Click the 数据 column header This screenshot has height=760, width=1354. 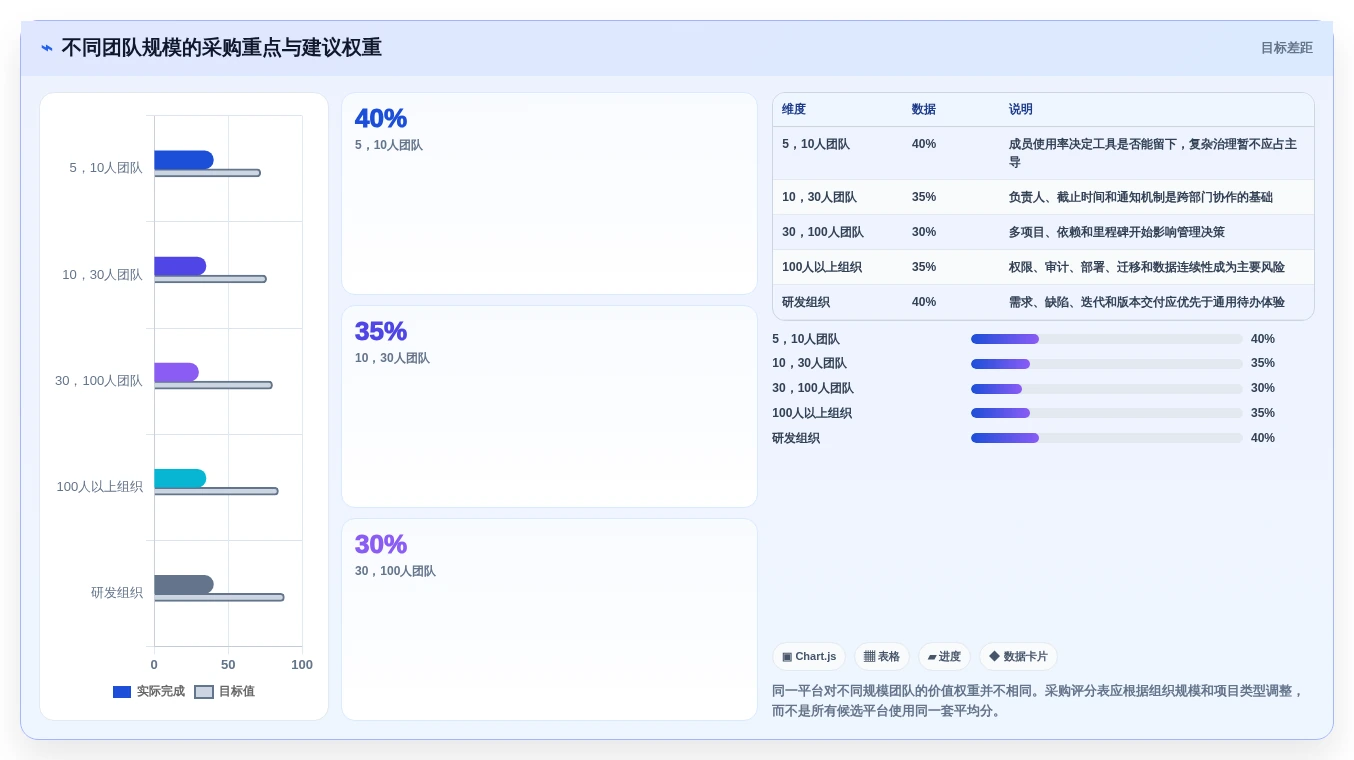924,109
